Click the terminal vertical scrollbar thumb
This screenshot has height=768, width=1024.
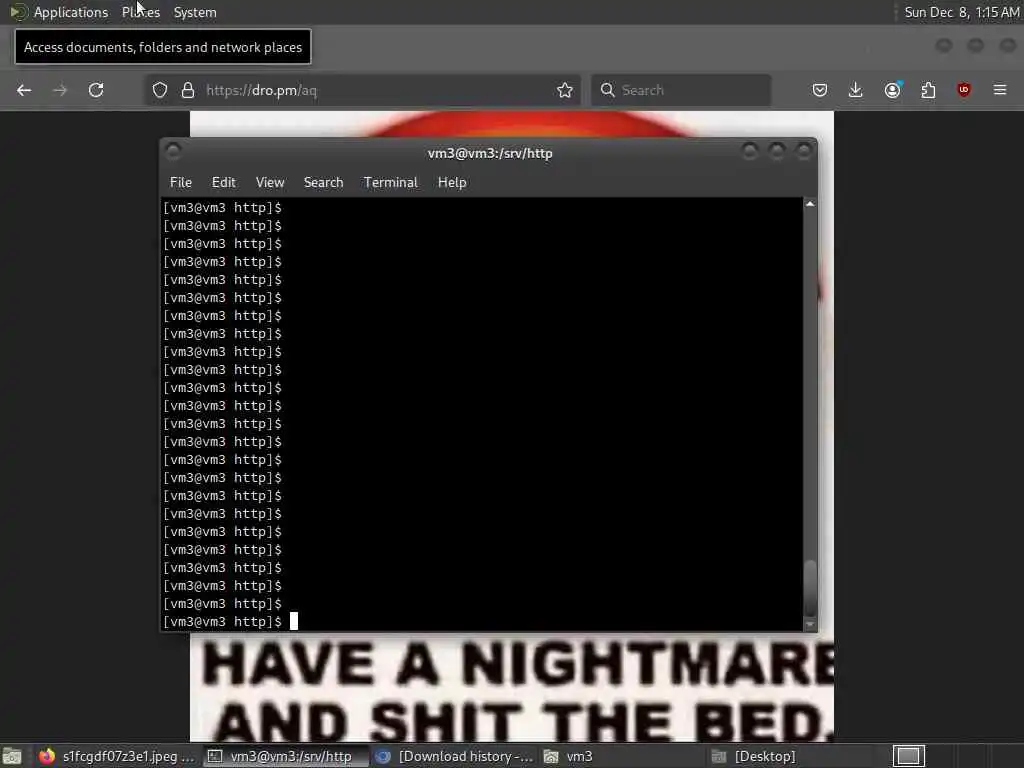coord(810,588)
